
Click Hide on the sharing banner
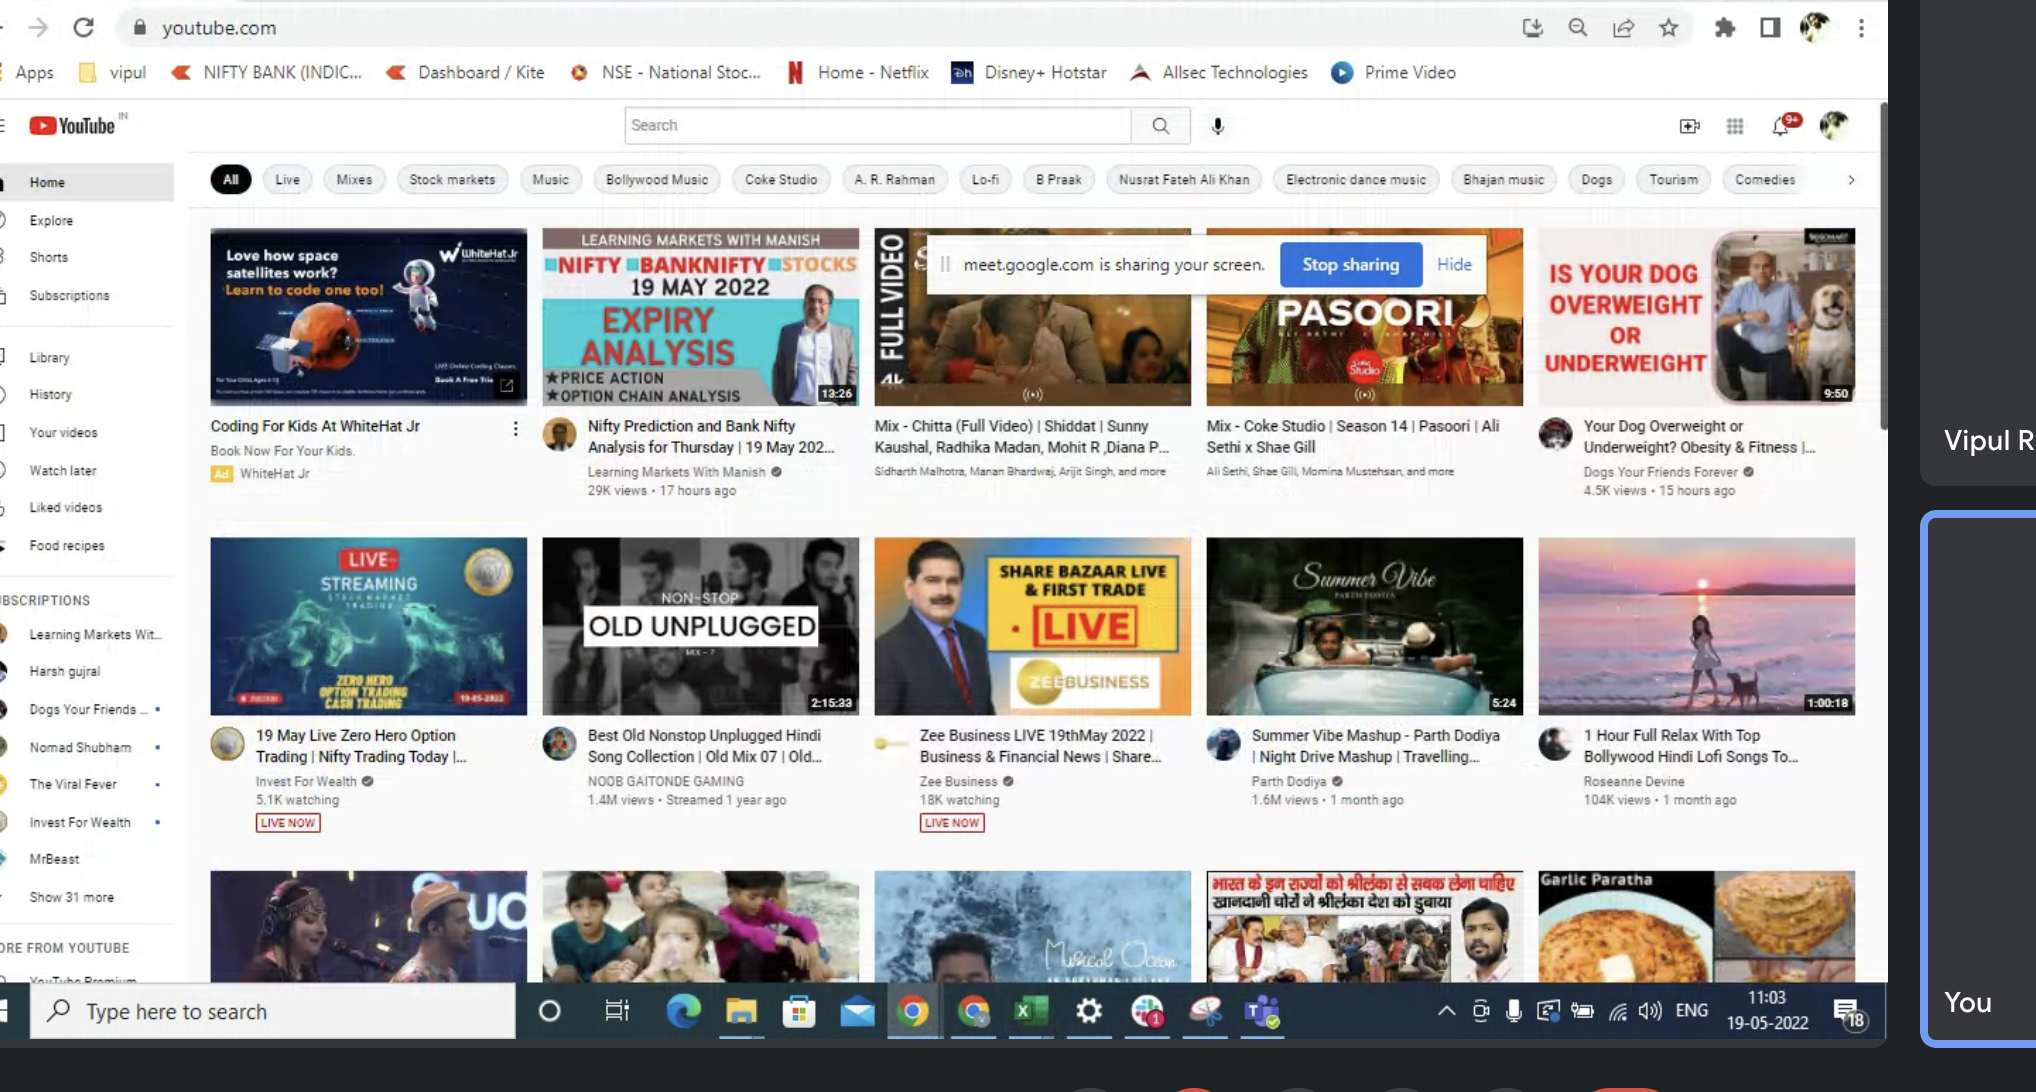pyautogui.click(x=1454, y=265)
